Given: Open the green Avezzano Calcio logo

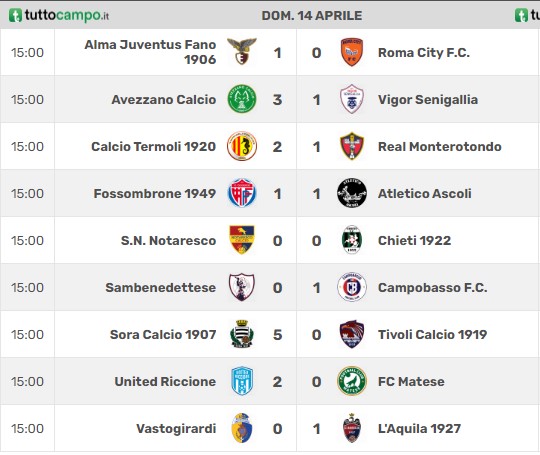Looking at the screenshot, I should (242, 99).
